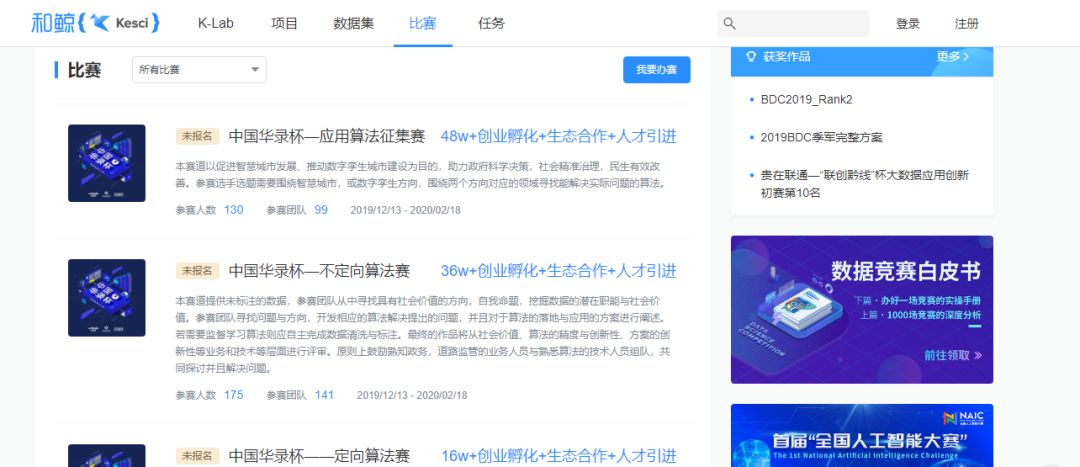This screenshot has height=467, width=1080.
Task: Expand the 所有比赛 filter dropdown
Action: tap(199, 70)
